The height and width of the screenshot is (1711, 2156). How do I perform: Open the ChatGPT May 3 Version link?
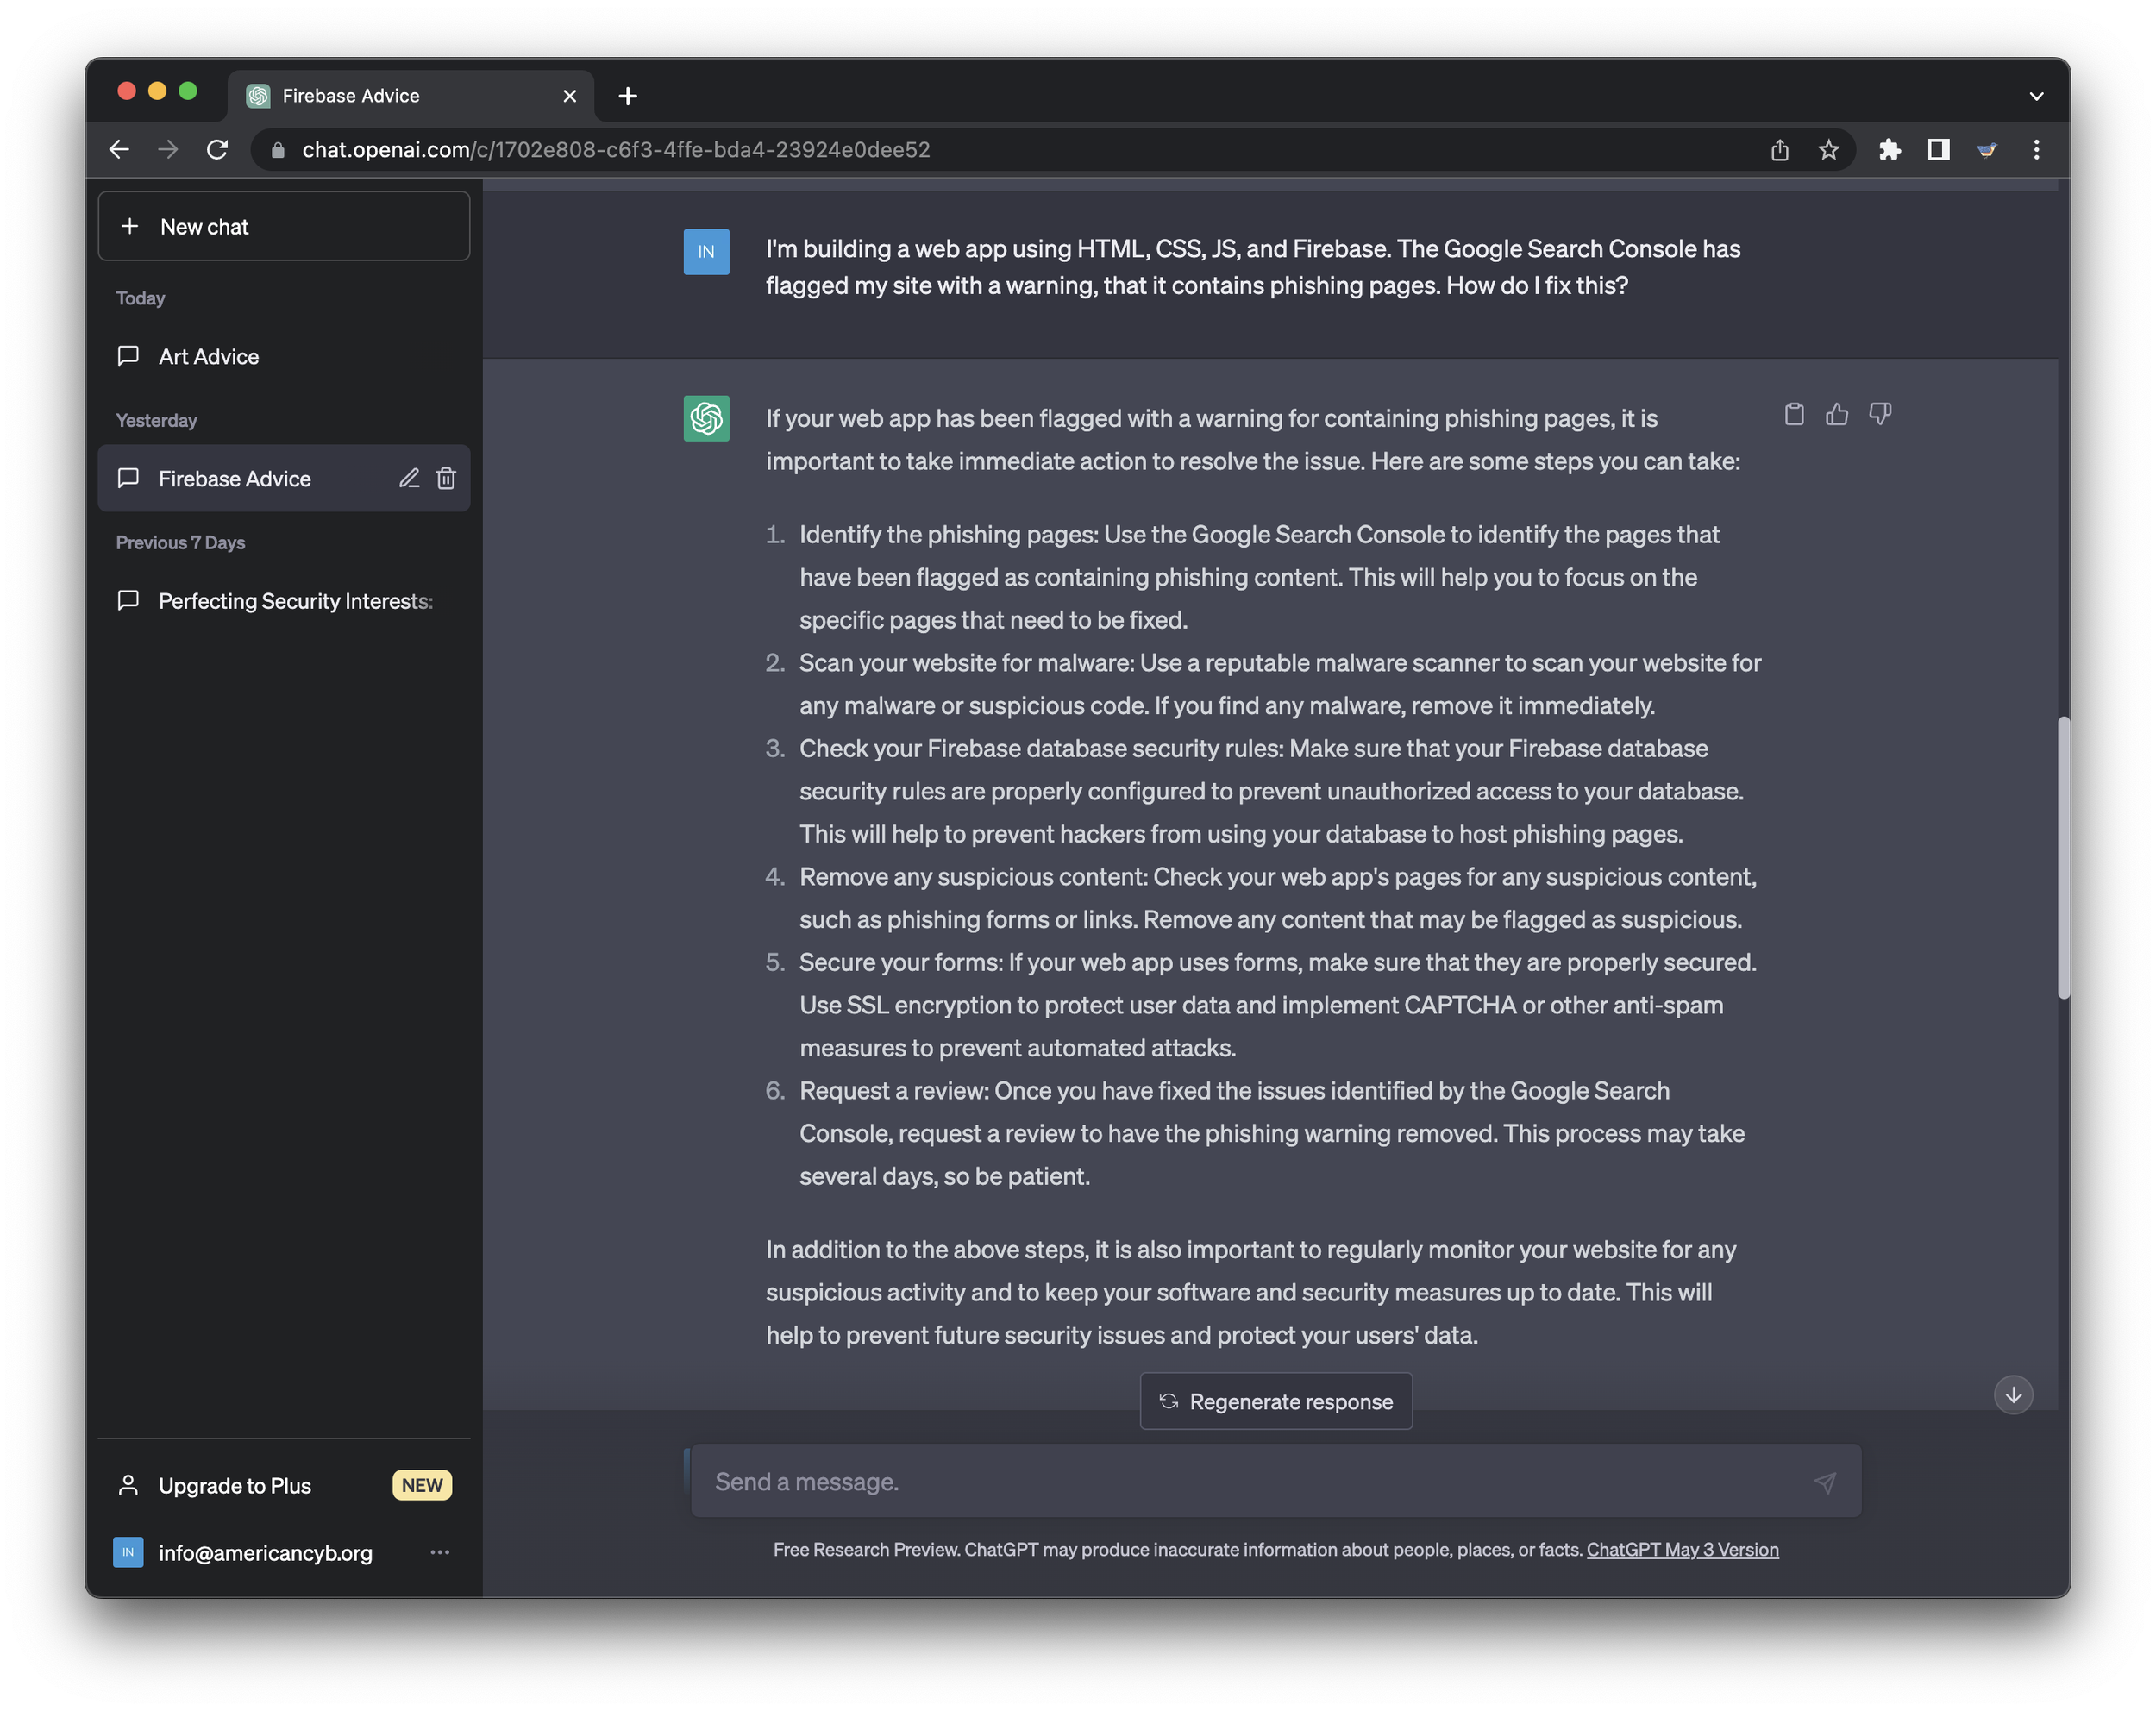(1682, 1549)
